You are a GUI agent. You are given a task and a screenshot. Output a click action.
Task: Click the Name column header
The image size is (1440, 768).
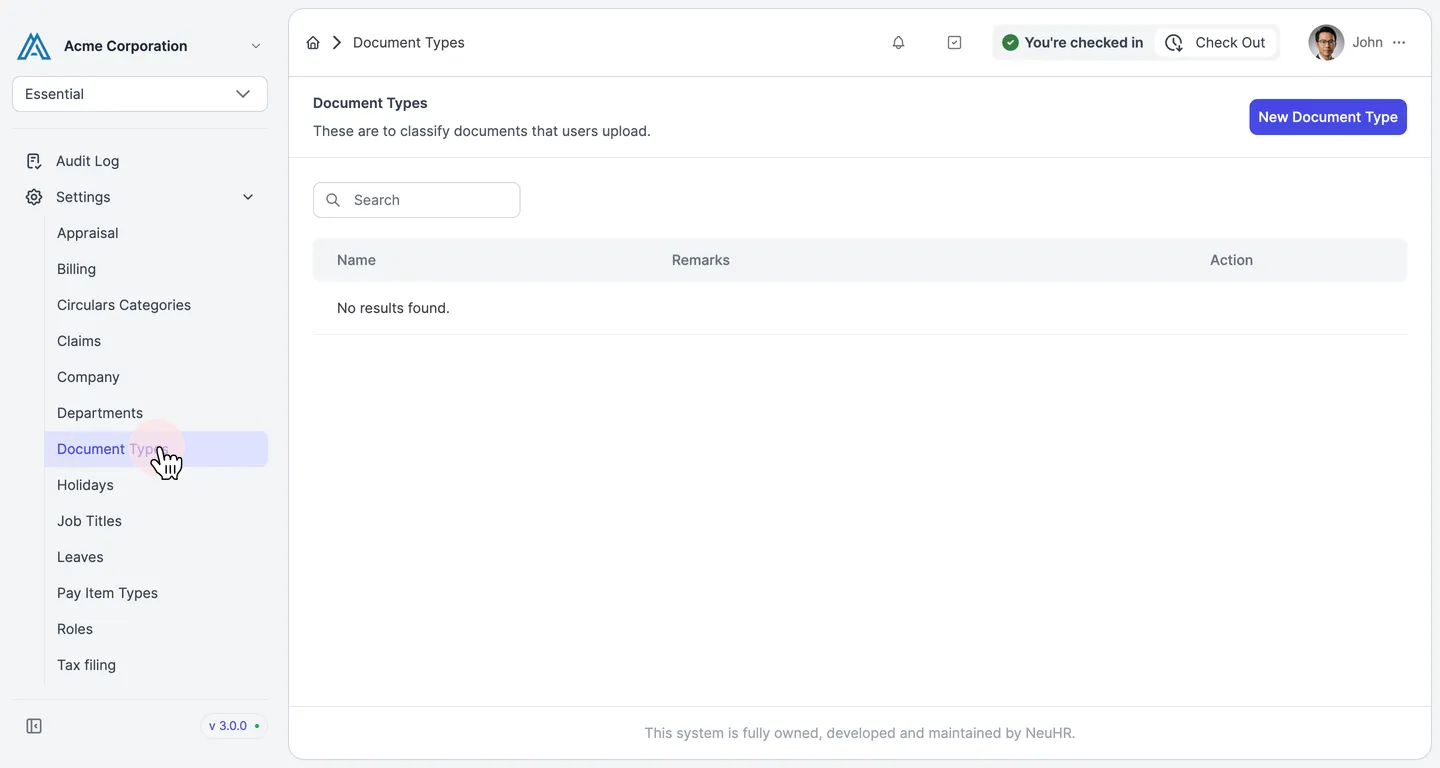pos(356,260)
